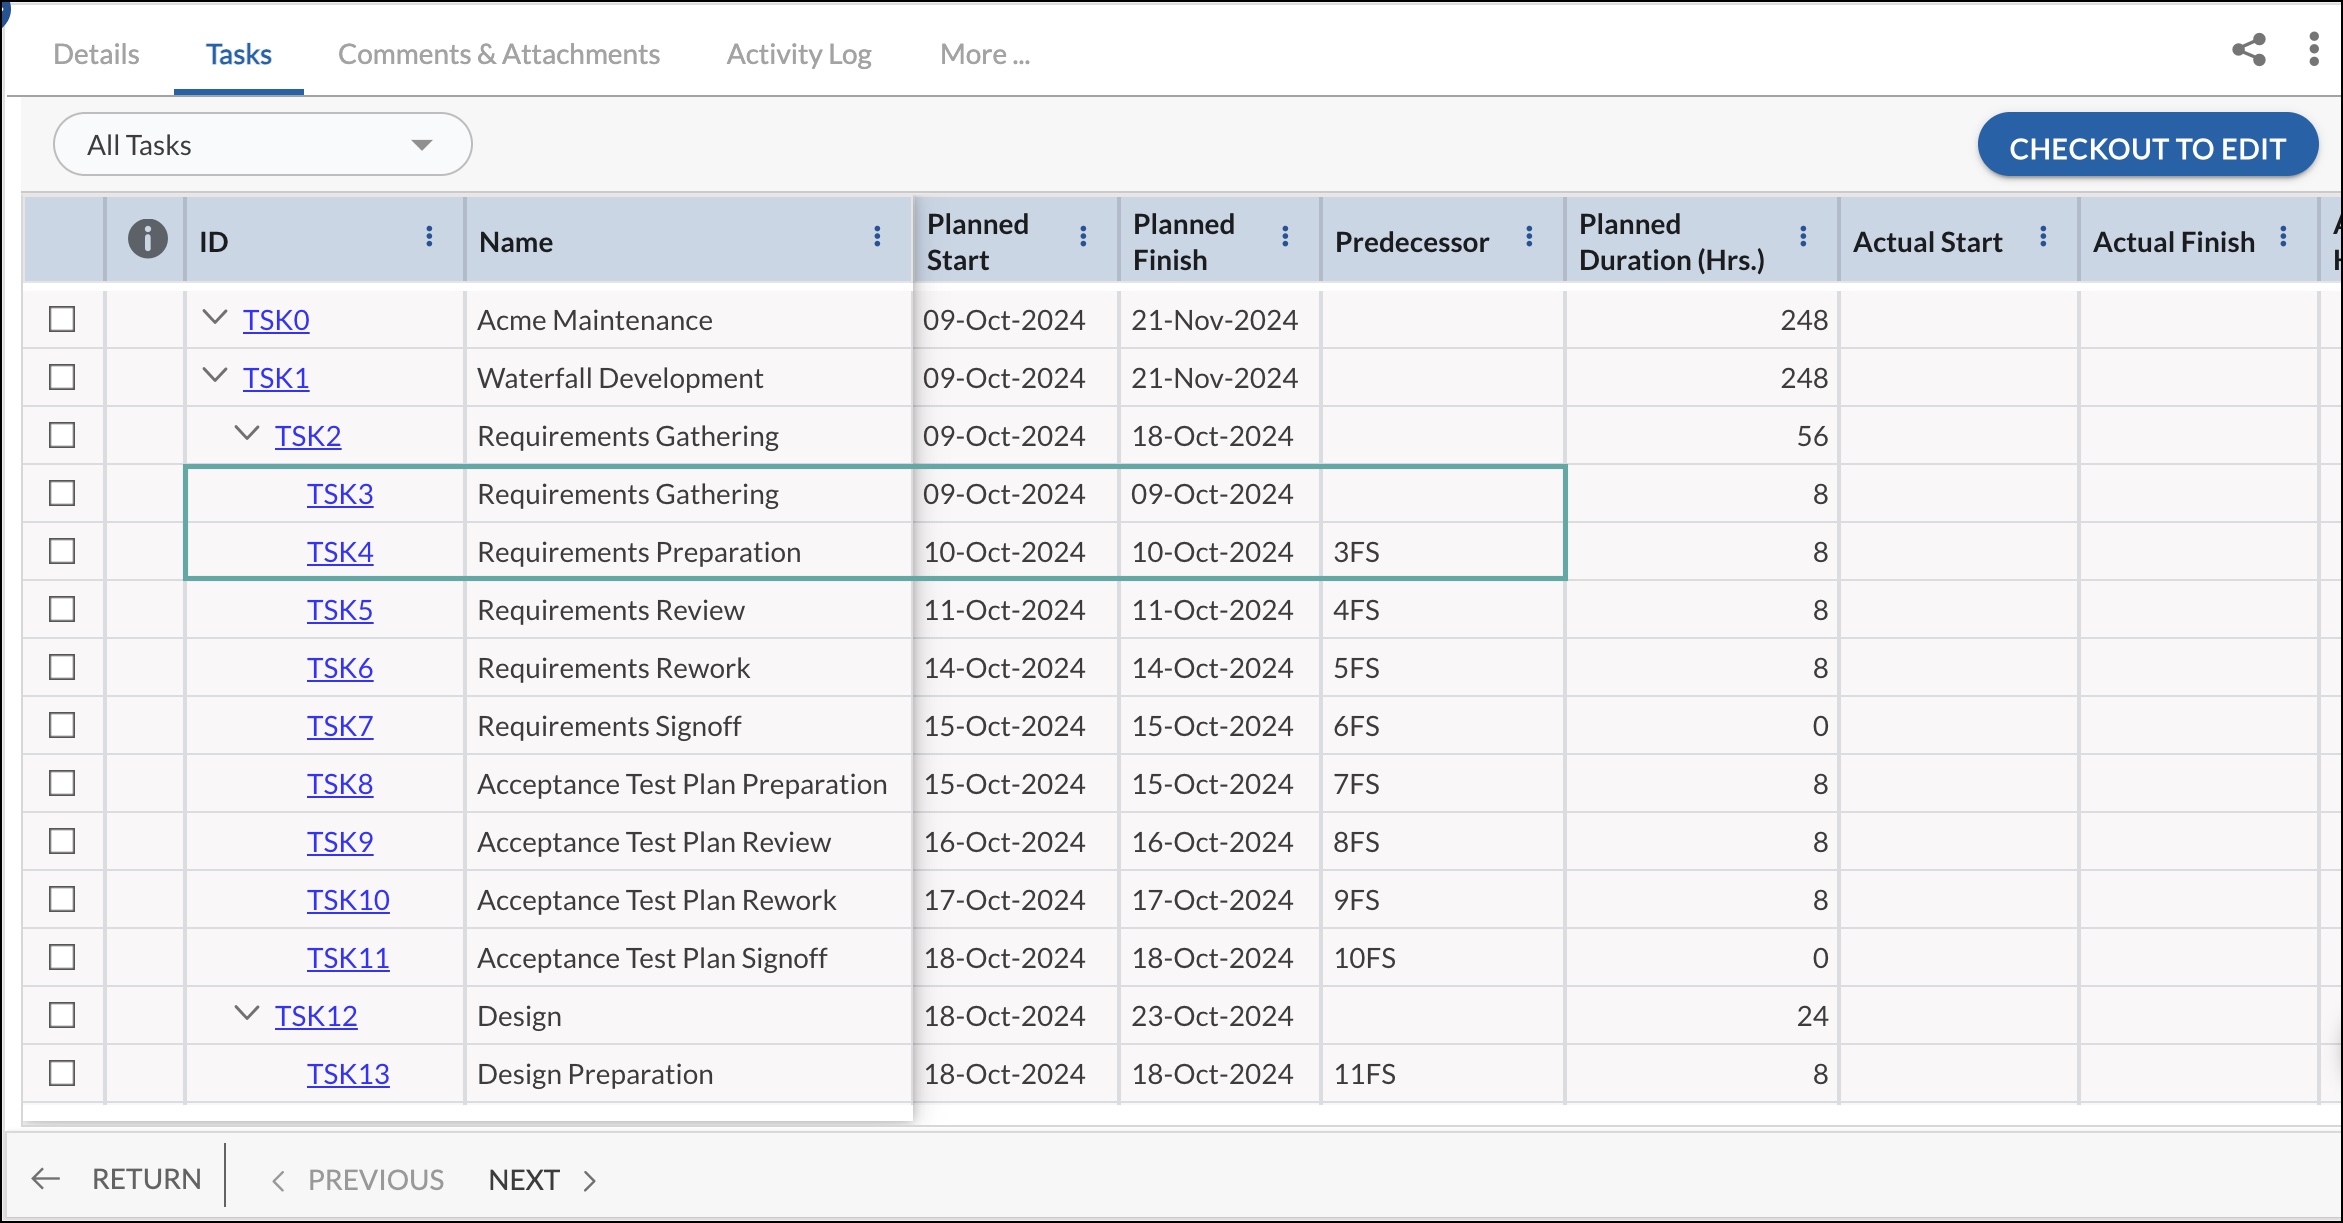2343x1223 pixels.
Task: Select the TSK5 Requirements Review checkbox
Action: coord(62,609)
